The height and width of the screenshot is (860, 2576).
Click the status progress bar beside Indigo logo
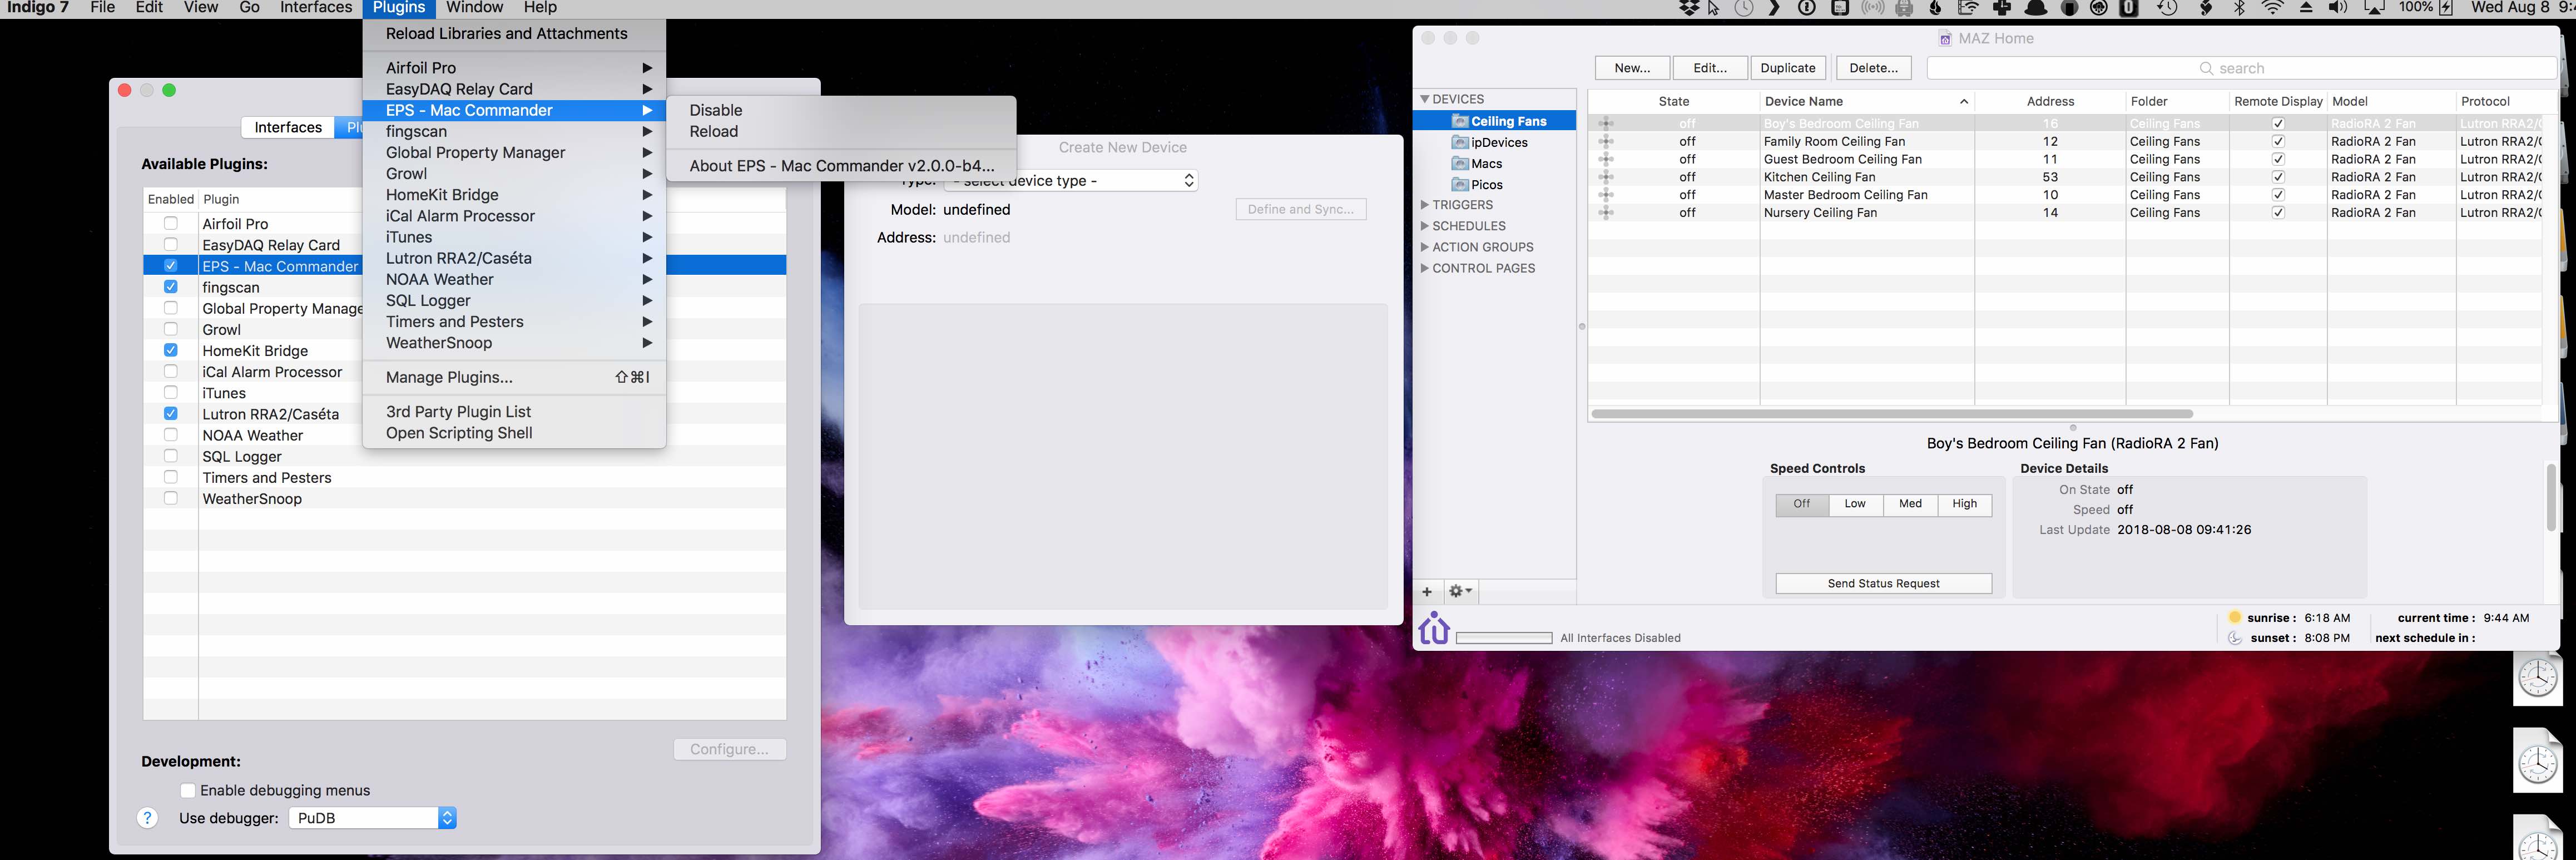pyautogui.click(x=1504, y=638)
